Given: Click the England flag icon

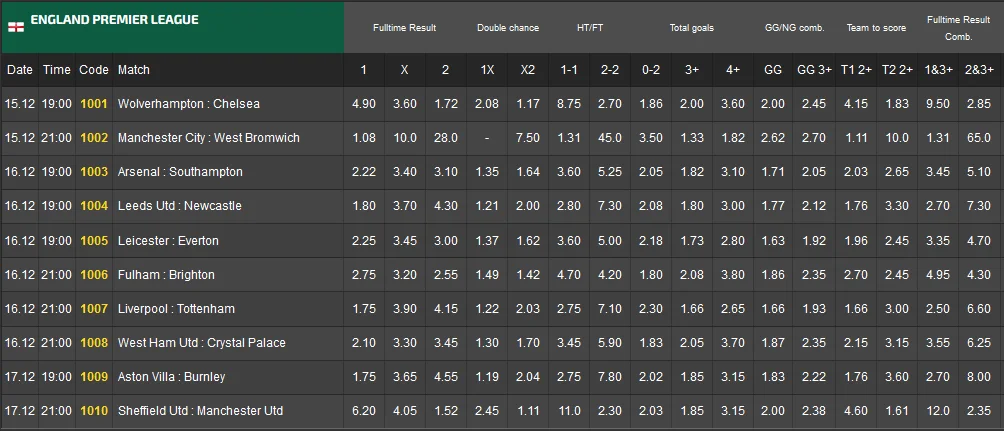Looking at the screenshot, I should point(15,27).
